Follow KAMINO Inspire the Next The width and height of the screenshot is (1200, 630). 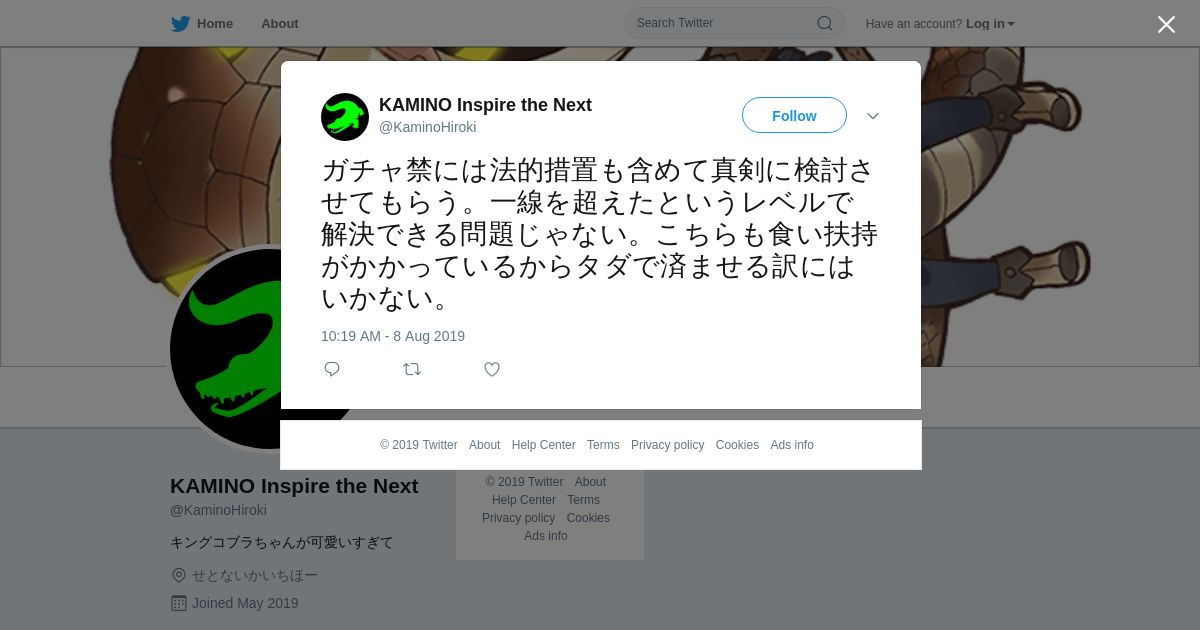click(x=794, y=115)
